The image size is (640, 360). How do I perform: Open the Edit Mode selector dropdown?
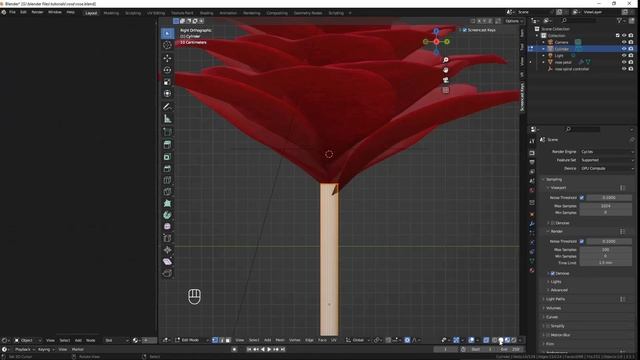click(192, 340)
